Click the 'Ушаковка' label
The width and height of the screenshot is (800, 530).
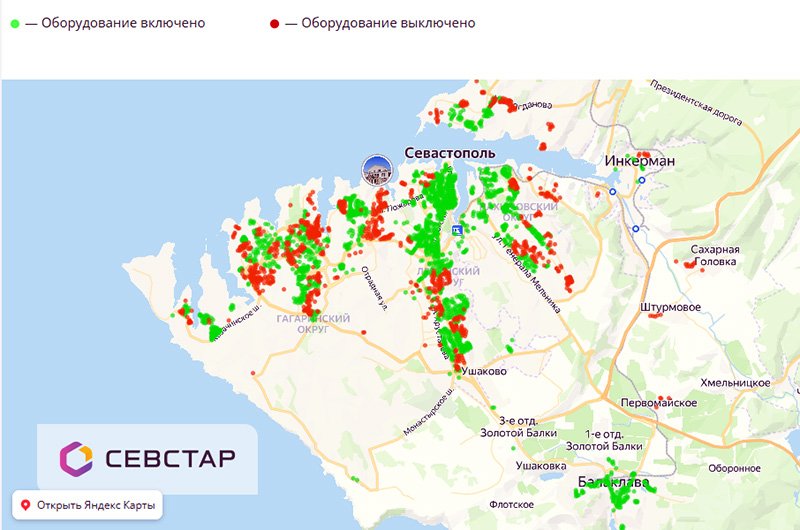(x=541, y=466)
